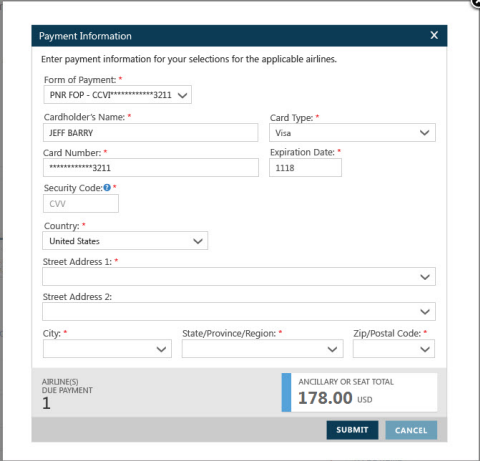Select the Expiration Date field

click(x=305, y=168)
